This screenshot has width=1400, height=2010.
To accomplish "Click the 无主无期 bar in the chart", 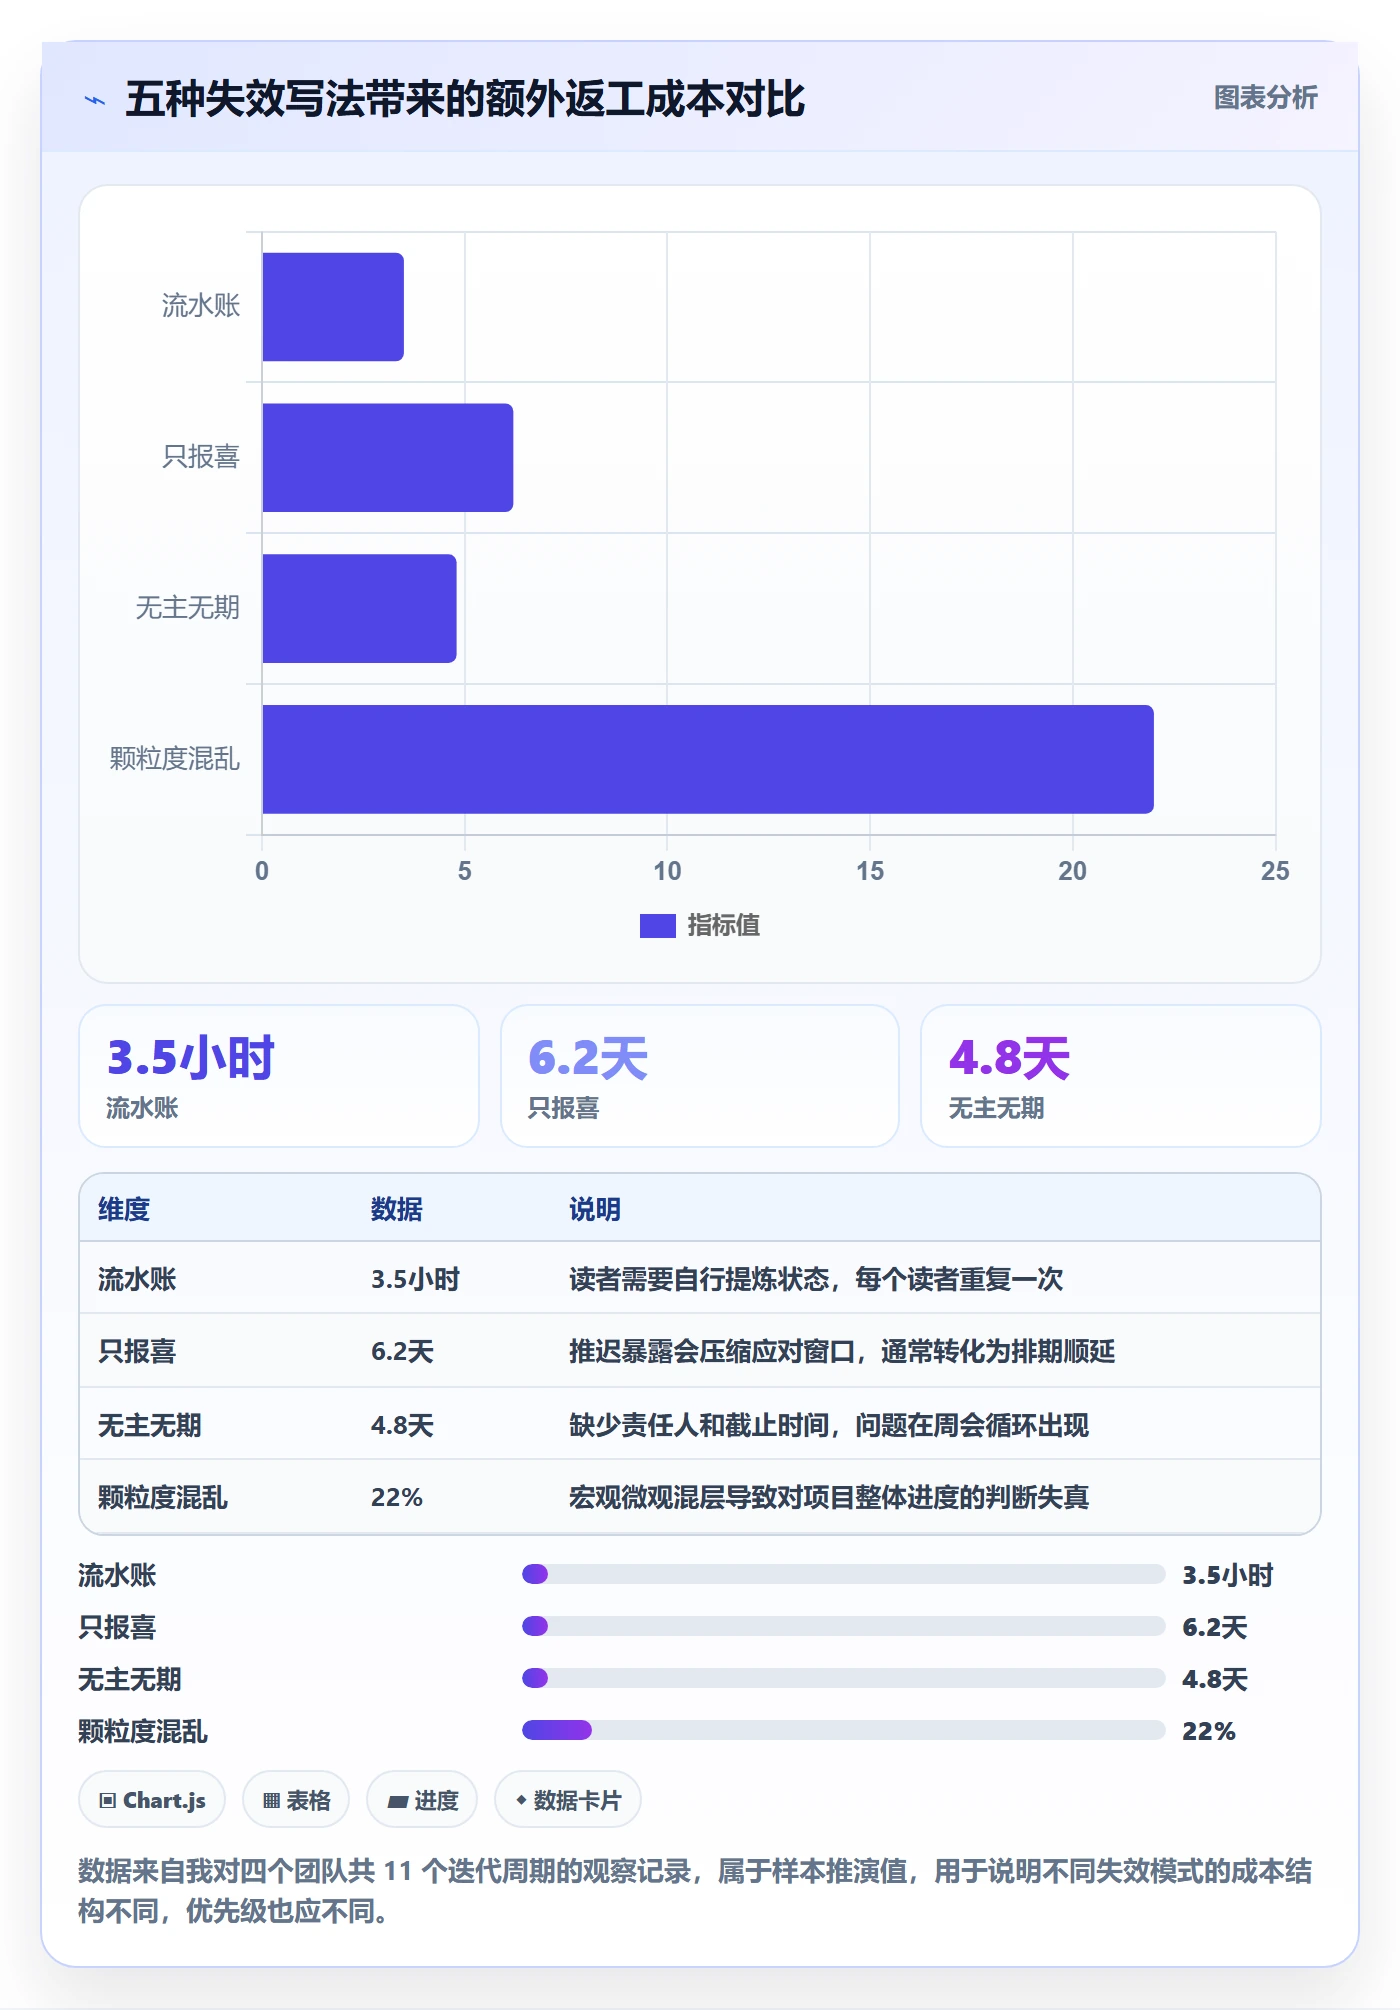I will (x=359, y=609).
